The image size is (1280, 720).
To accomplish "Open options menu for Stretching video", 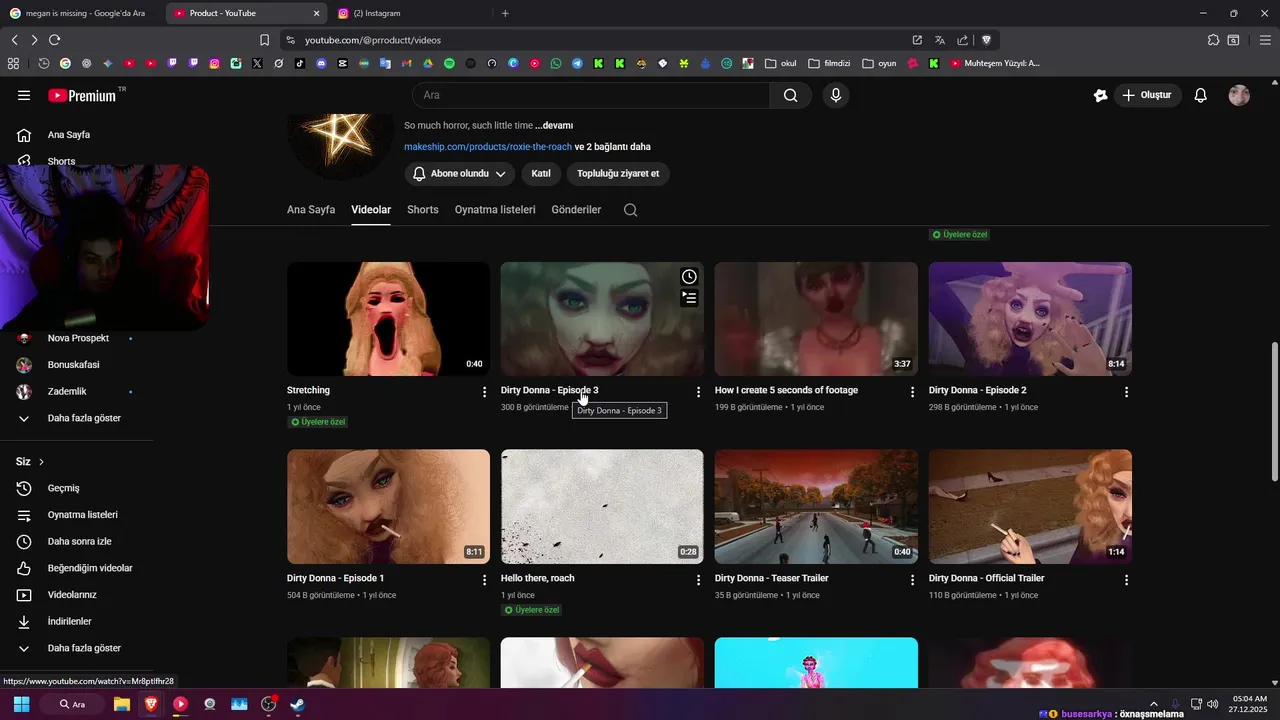I will pyautogui.click(x=484, y=392).
